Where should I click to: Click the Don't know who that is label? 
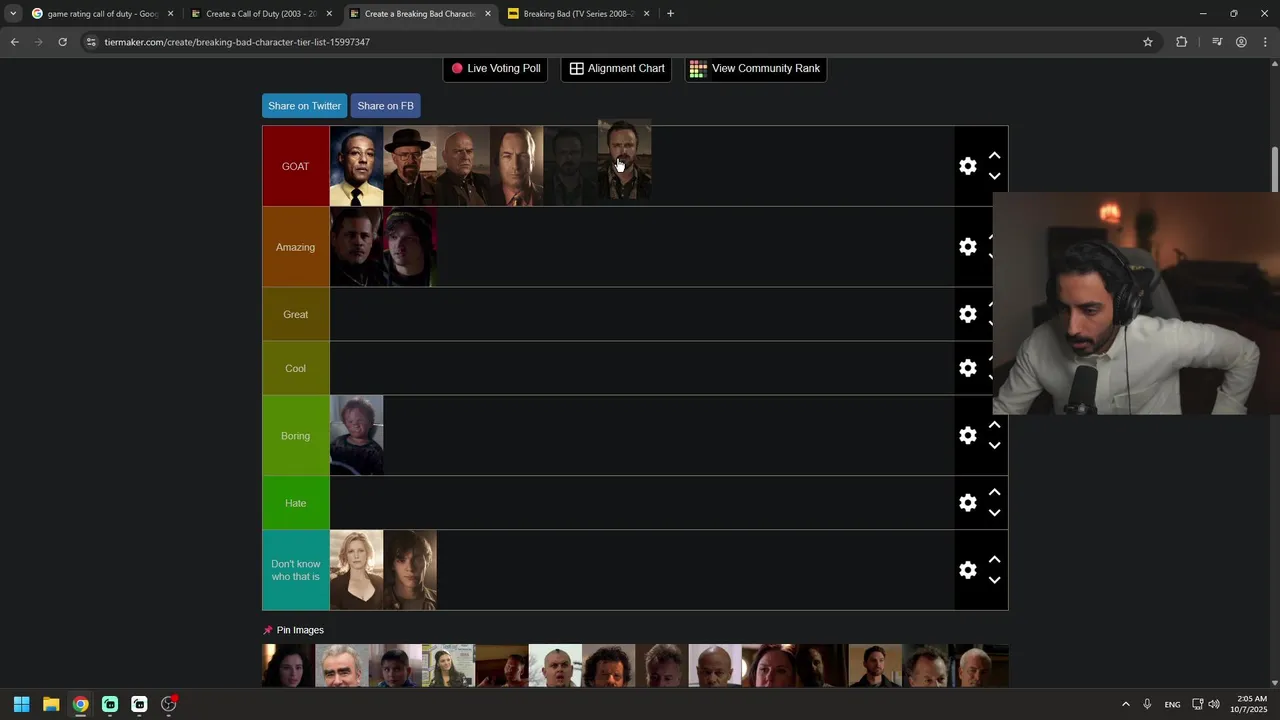(295, 570)
